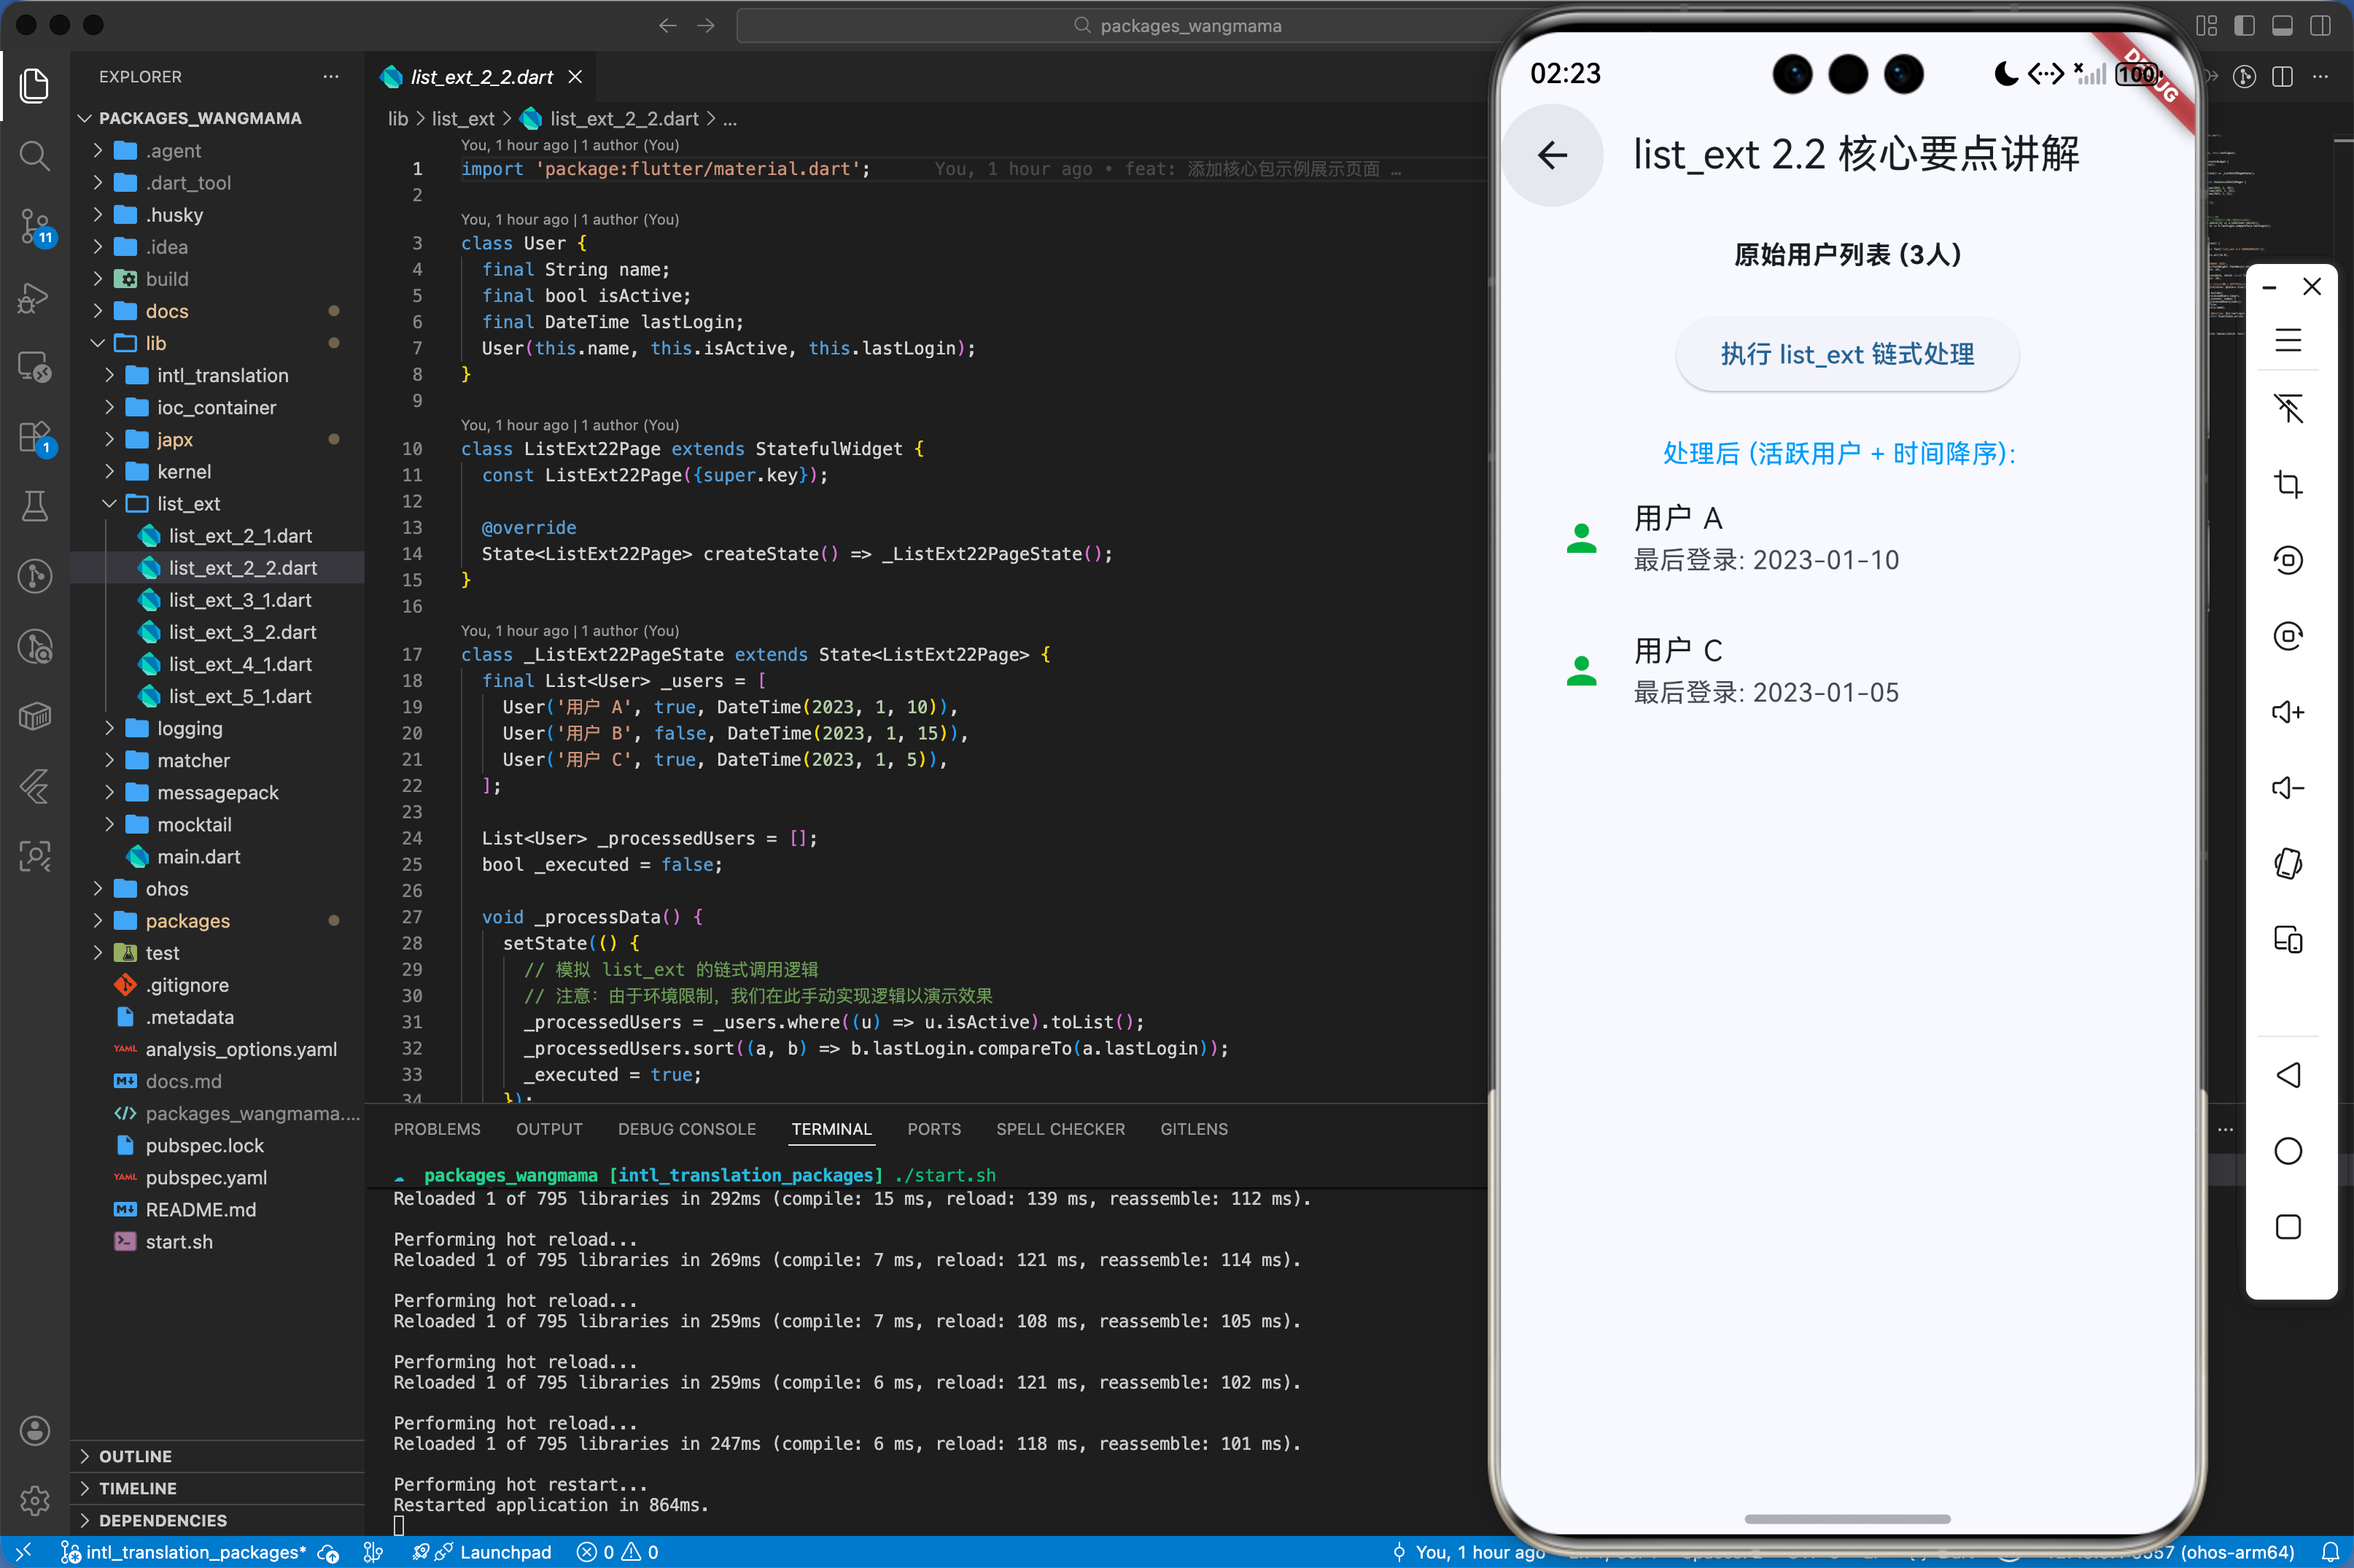This screenshot has height=1568, width=2354.
Task: Toggle bottom panel layout icon
Action: [x=2283, y=26]
